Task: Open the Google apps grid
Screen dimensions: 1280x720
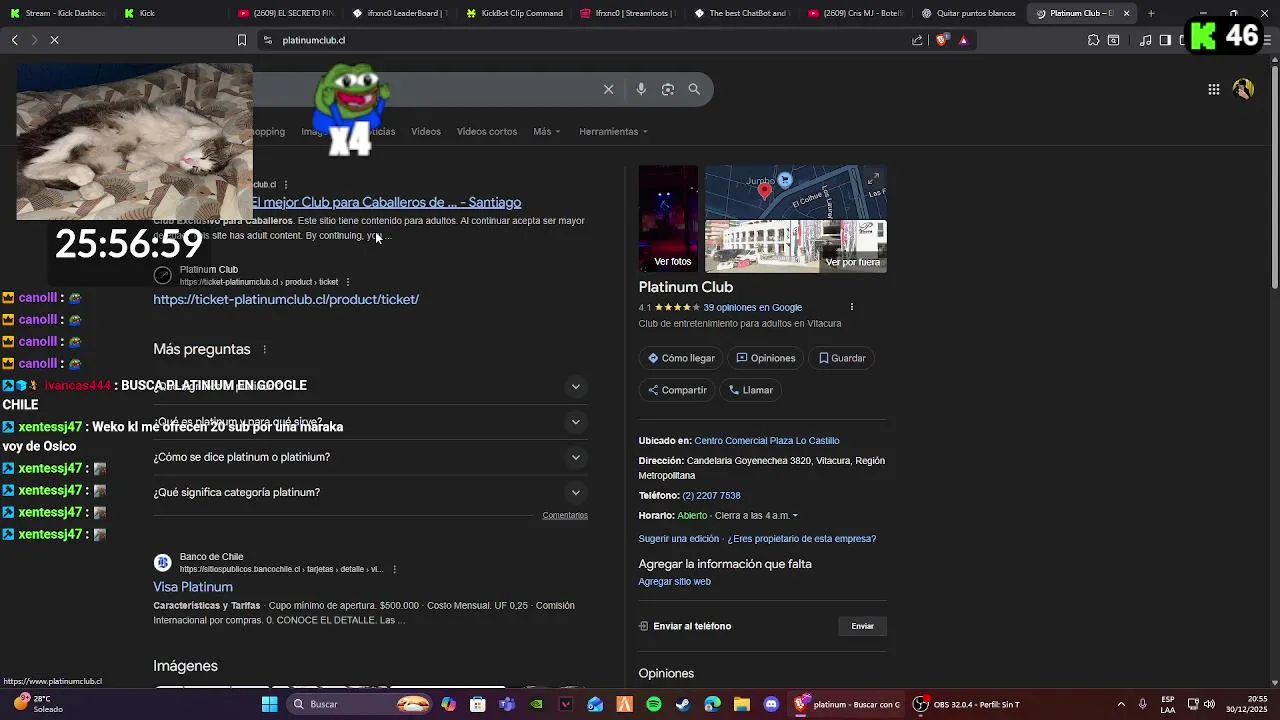Action: (1213, 89)
